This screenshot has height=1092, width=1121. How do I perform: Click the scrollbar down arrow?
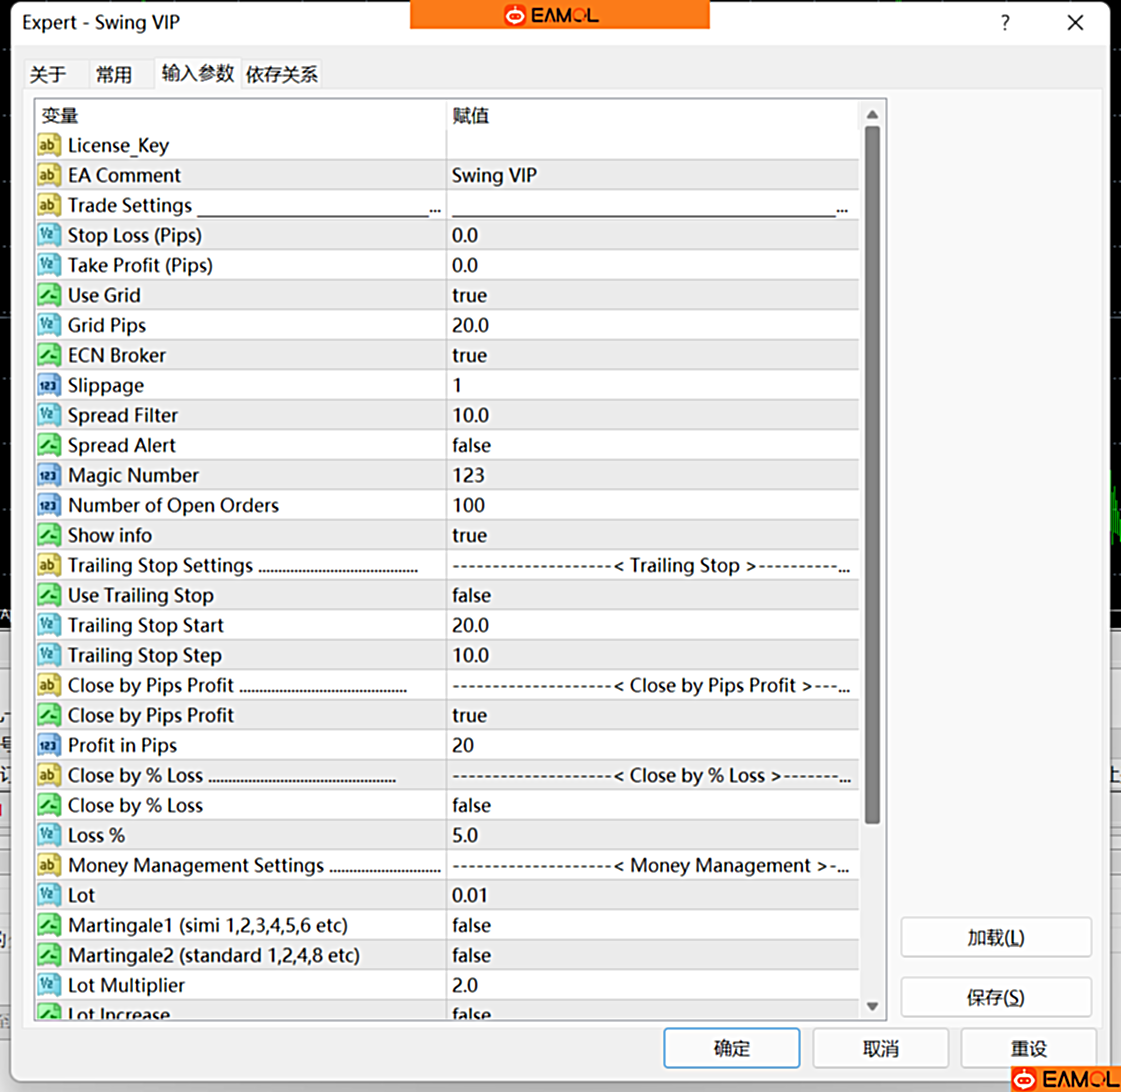coord(872,1006)
